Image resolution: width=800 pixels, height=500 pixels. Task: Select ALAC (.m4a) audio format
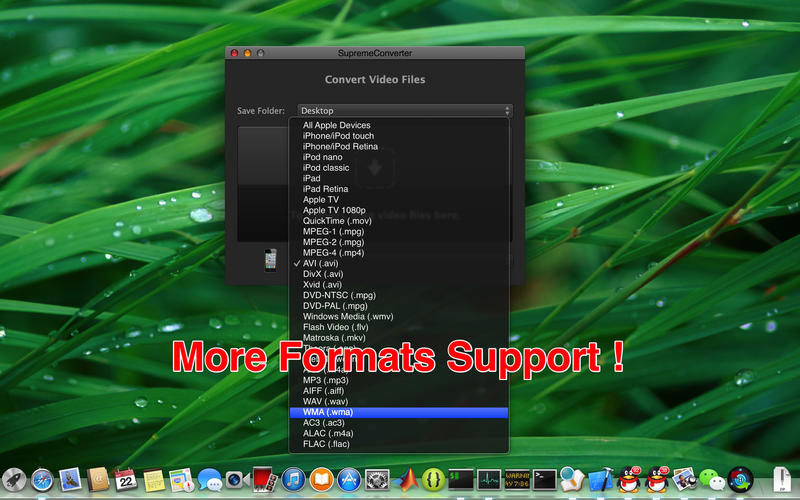pos(399,434)
